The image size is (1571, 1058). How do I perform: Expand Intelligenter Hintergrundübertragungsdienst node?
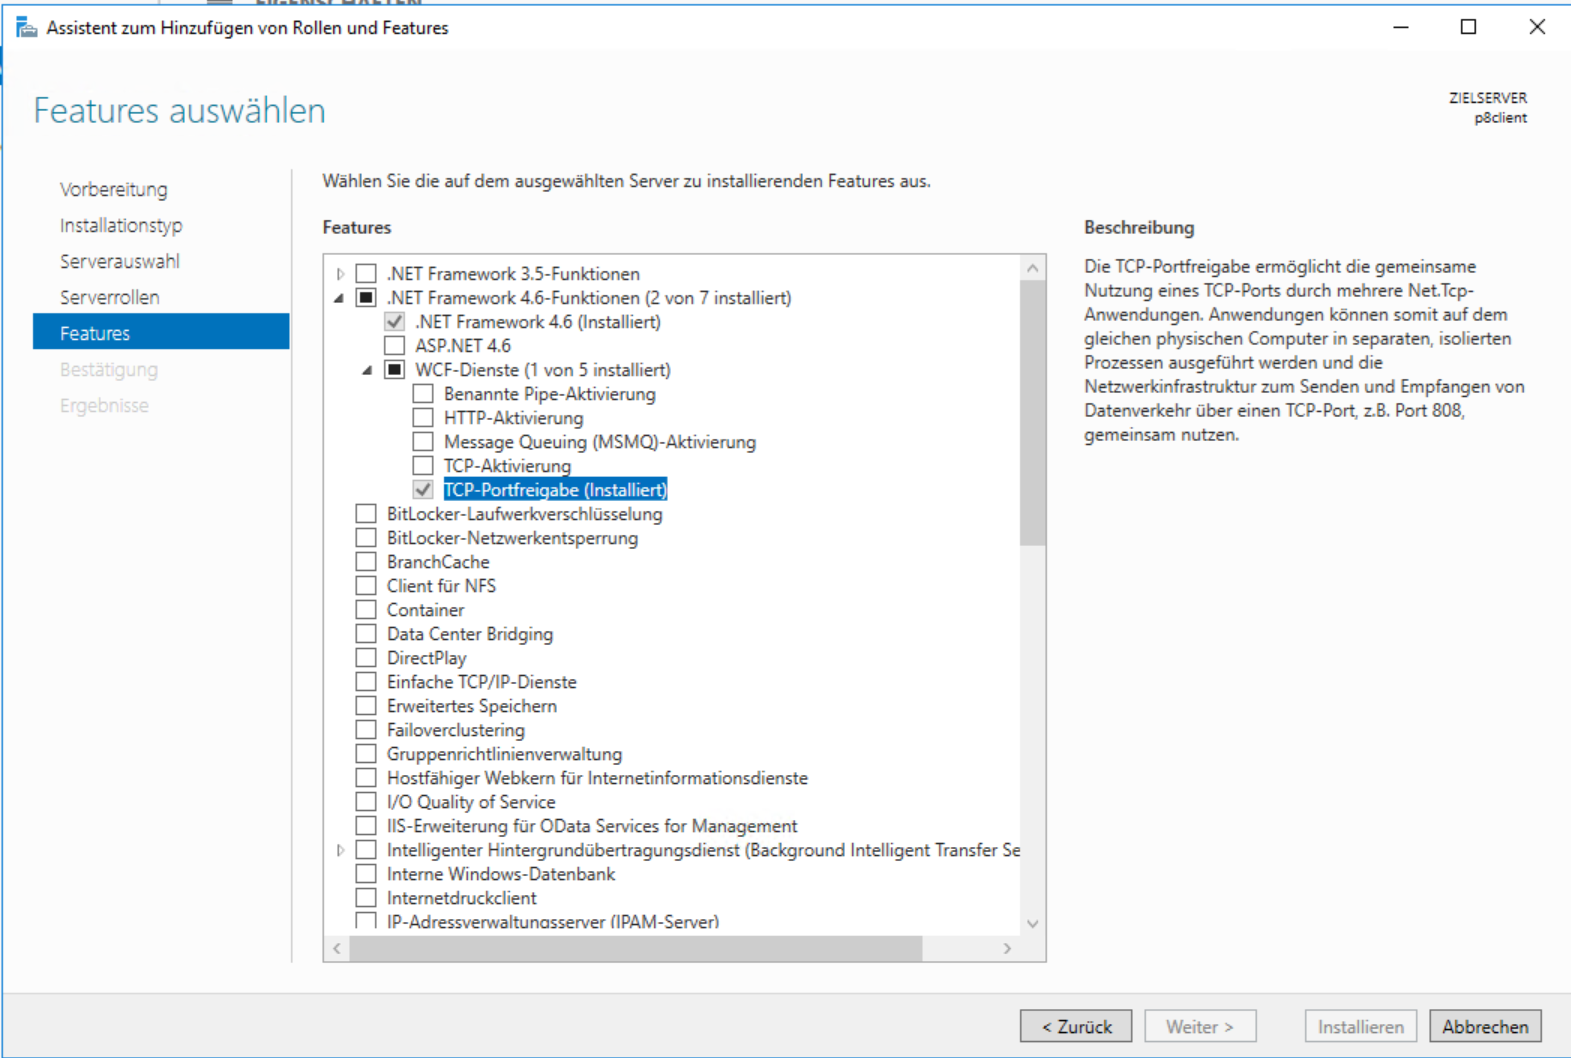coord(341,850)
